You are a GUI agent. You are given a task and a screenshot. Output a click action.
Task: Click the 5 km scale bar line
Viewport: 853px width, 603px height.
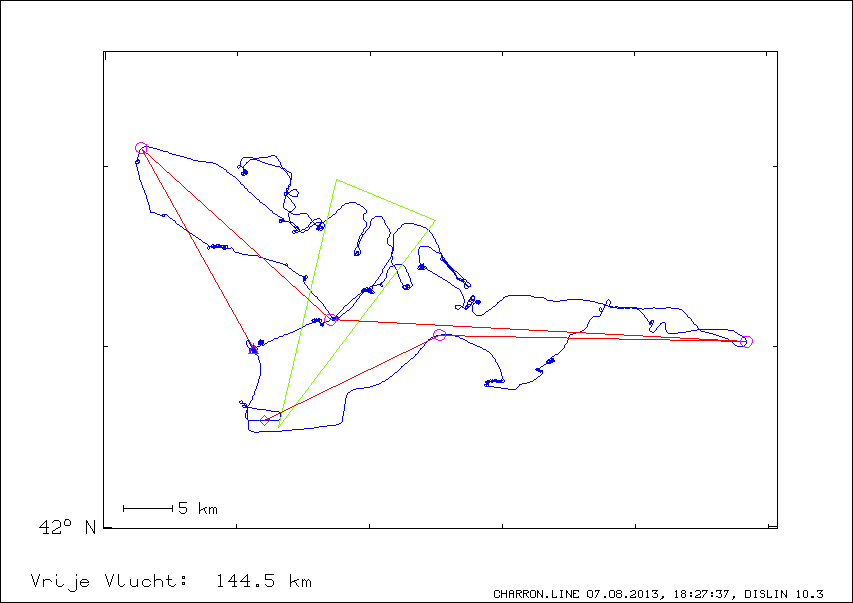click(148, 508)
